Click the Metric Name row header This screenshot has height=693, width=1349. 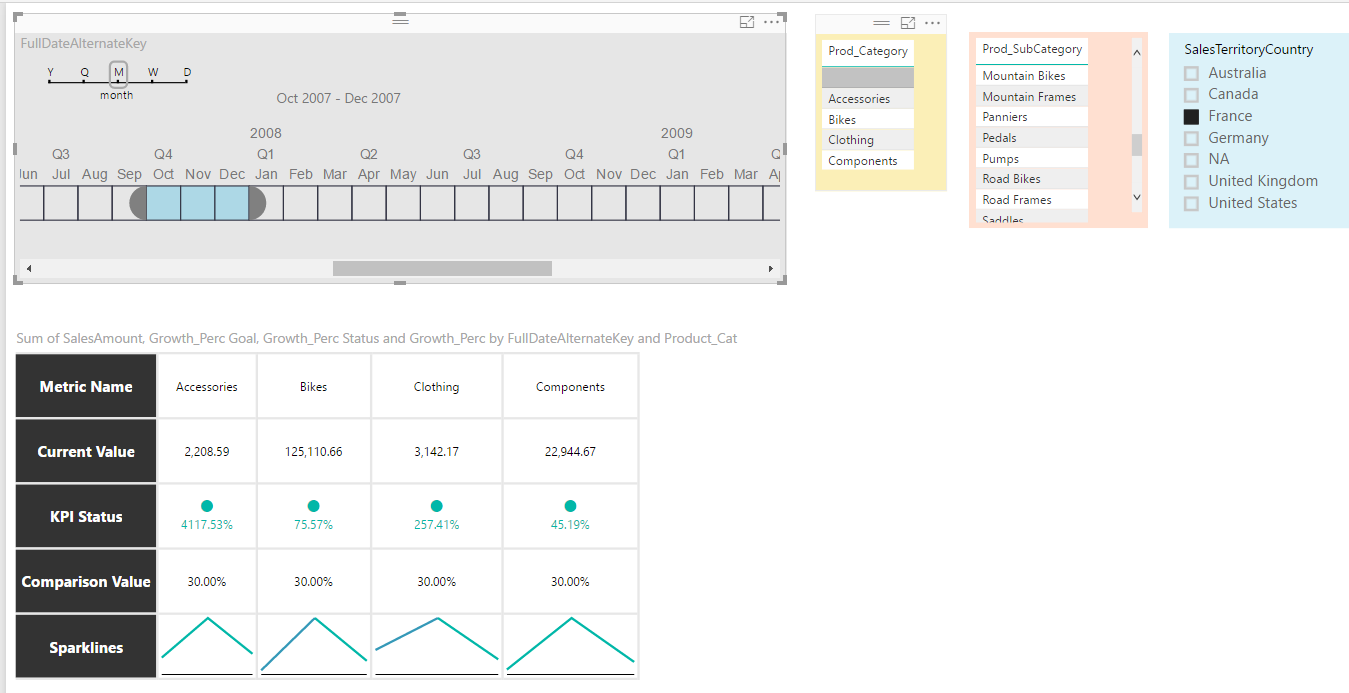point(86,386)
